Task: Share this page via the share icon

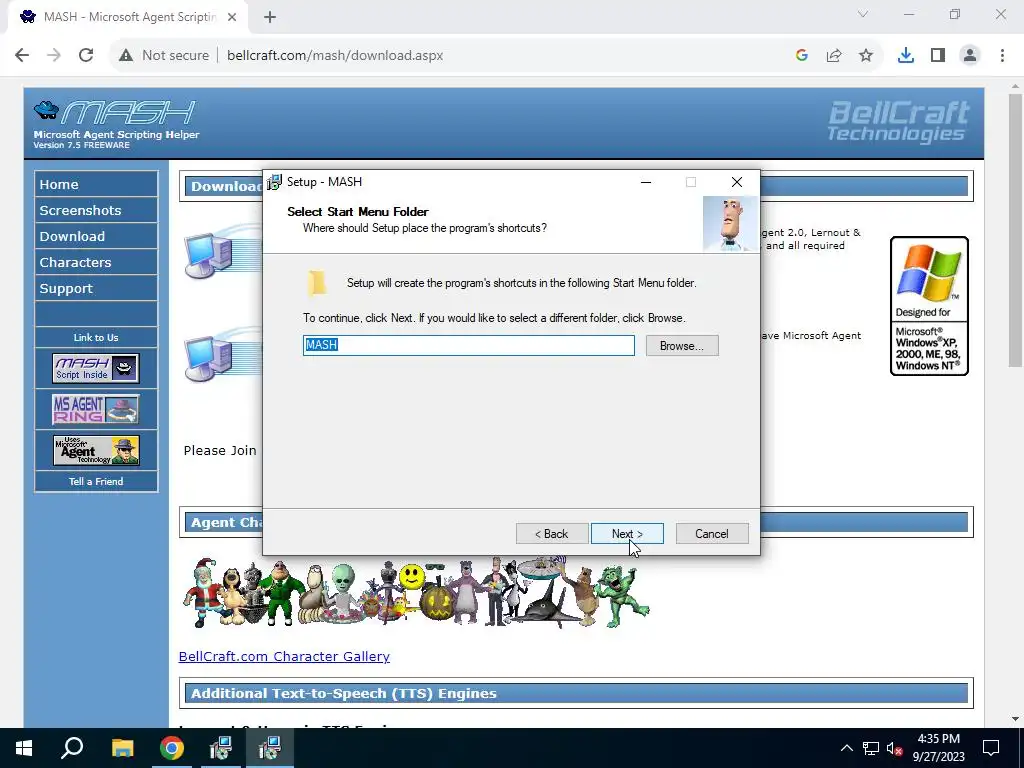Action: pyautogui.click(x=834, y=56)
